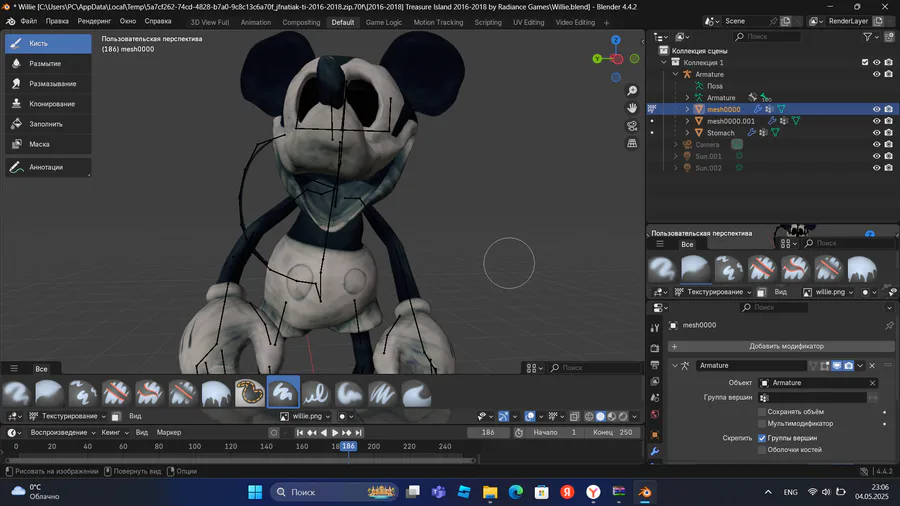Image resolution: width=900 pixels, height=506 pixels.
Task: Pick the highlighted active brush thumbnail
Action: click(283, 392)
